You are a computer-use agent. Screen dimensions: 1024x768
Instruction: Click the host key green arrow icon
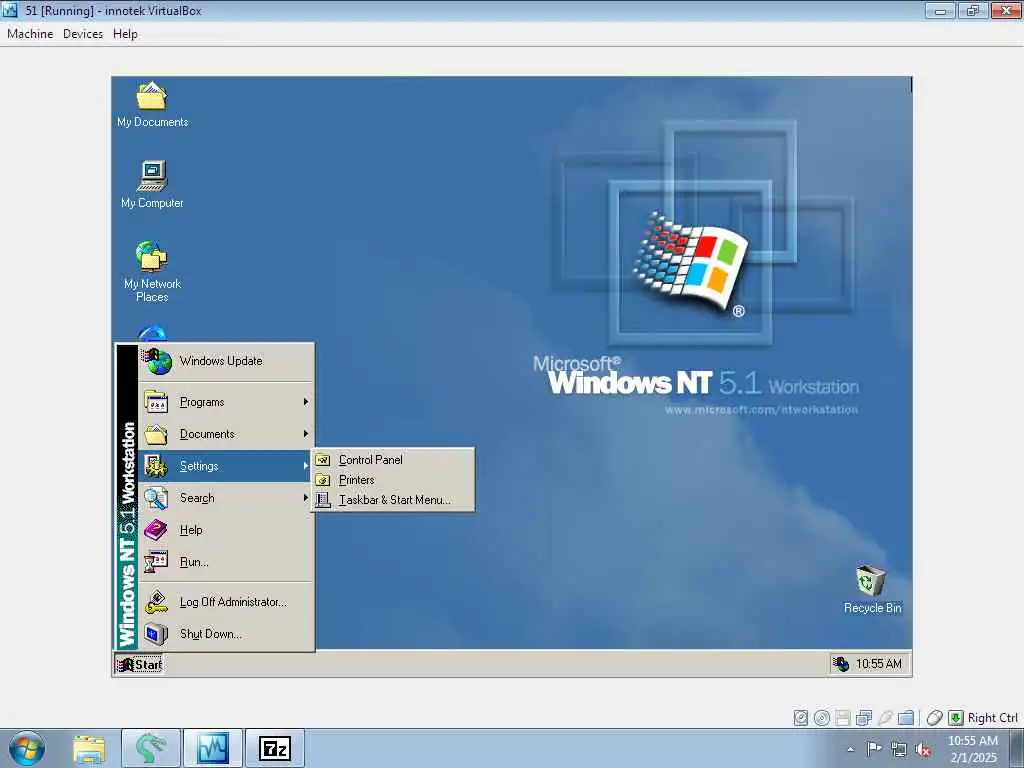[955, 718]
